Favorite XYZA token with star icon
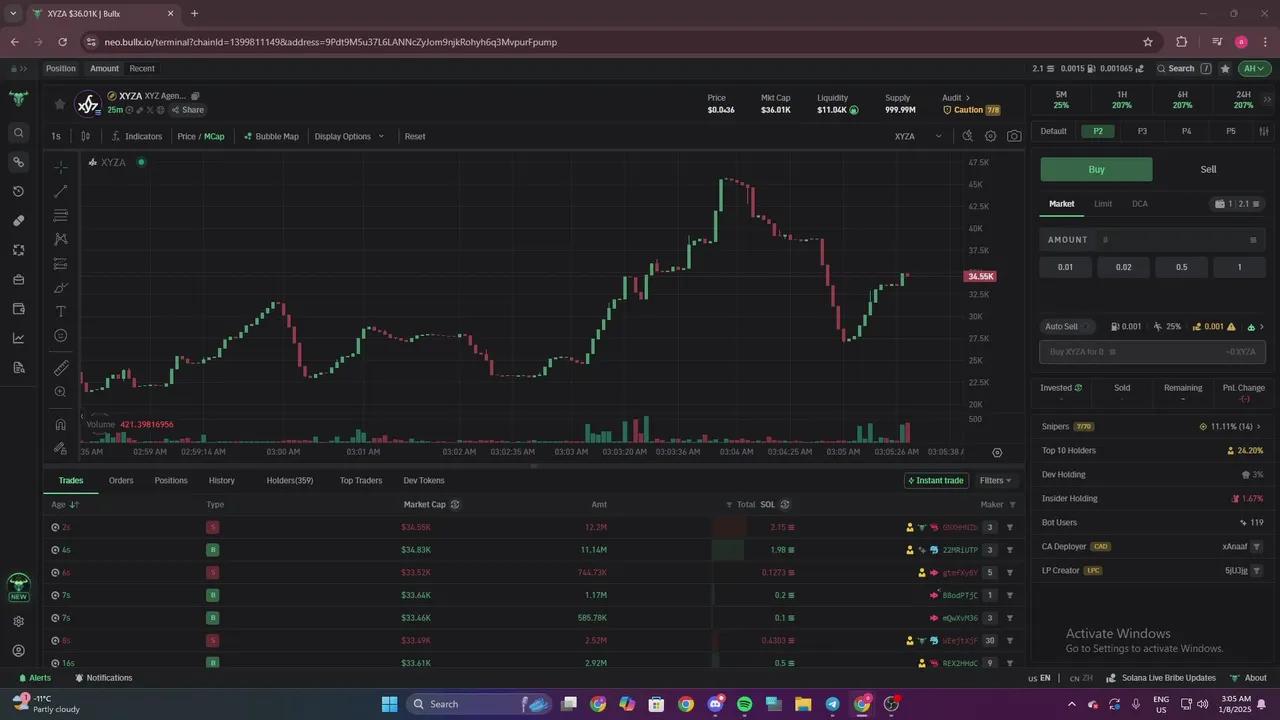 [60, 103]
